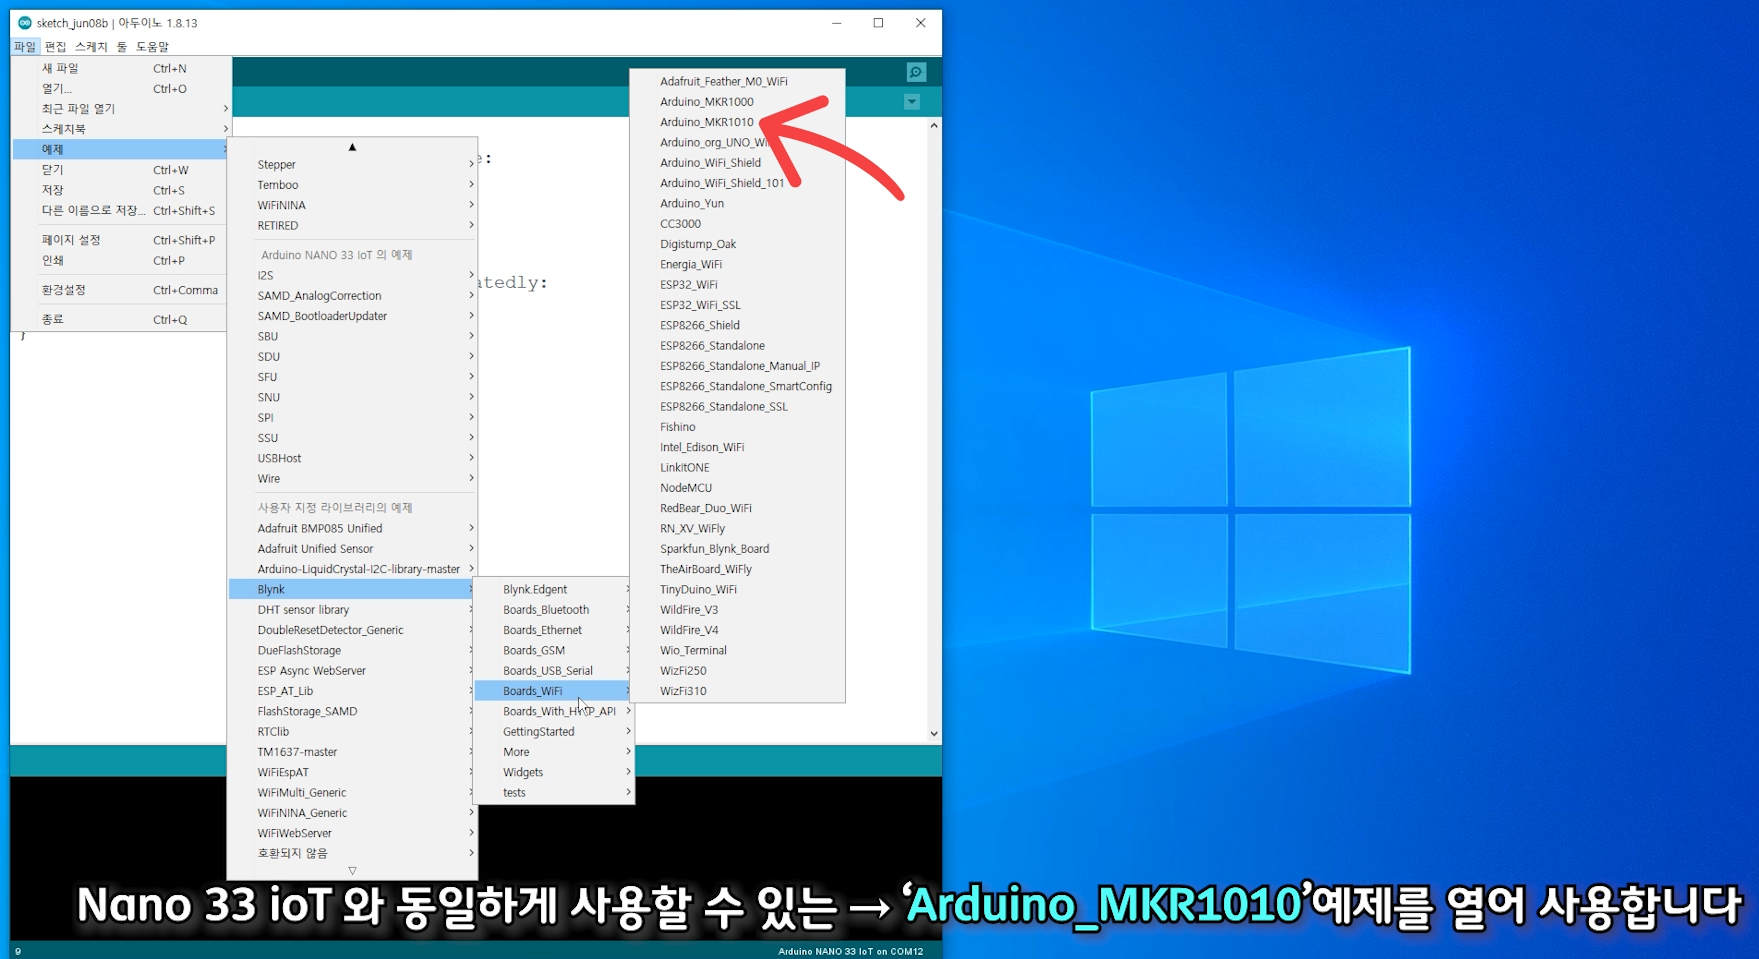This screenshot has width=1759, height=959.
Task: Open the 스케치 menu
Action: click(x=90, y=47)
